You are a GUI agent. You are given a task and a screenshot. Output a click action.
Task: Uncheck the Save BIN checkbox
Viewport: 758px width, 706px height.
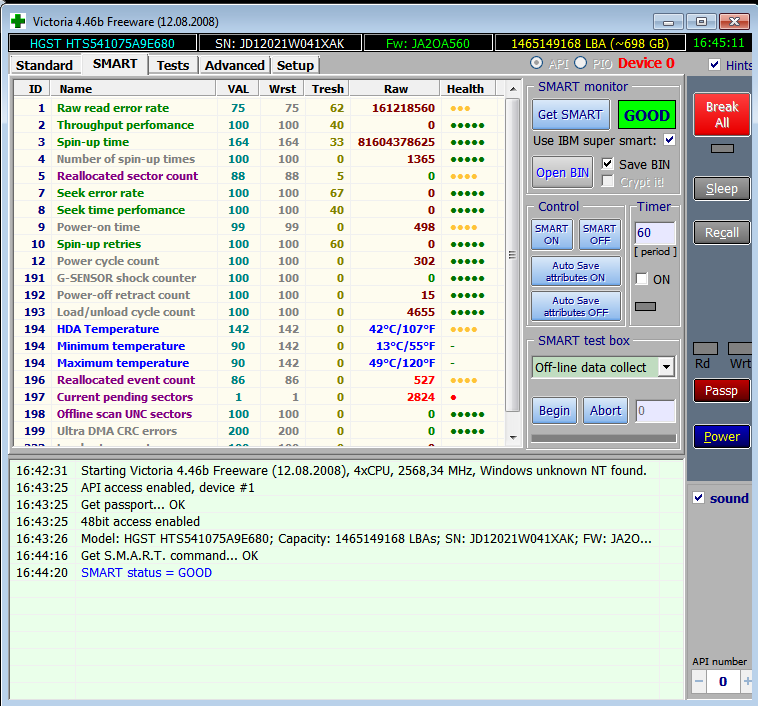(608, 163)
